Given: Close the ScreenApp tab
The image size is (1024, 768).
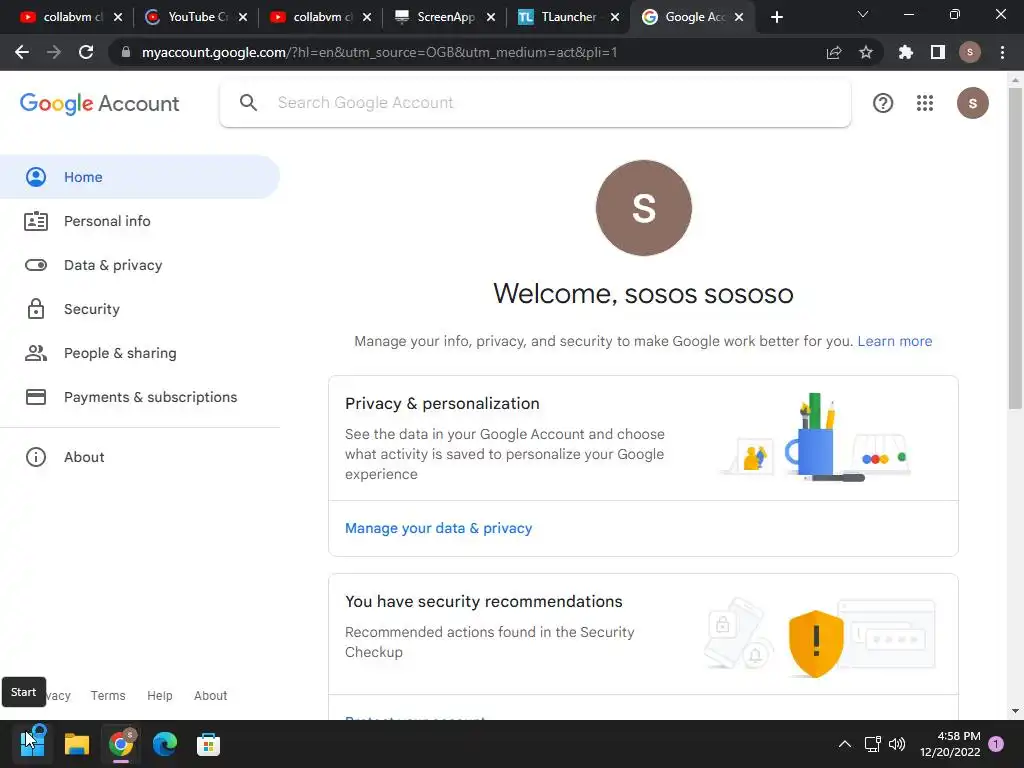Looking at the screenshot, I should [x=491, y=17].
